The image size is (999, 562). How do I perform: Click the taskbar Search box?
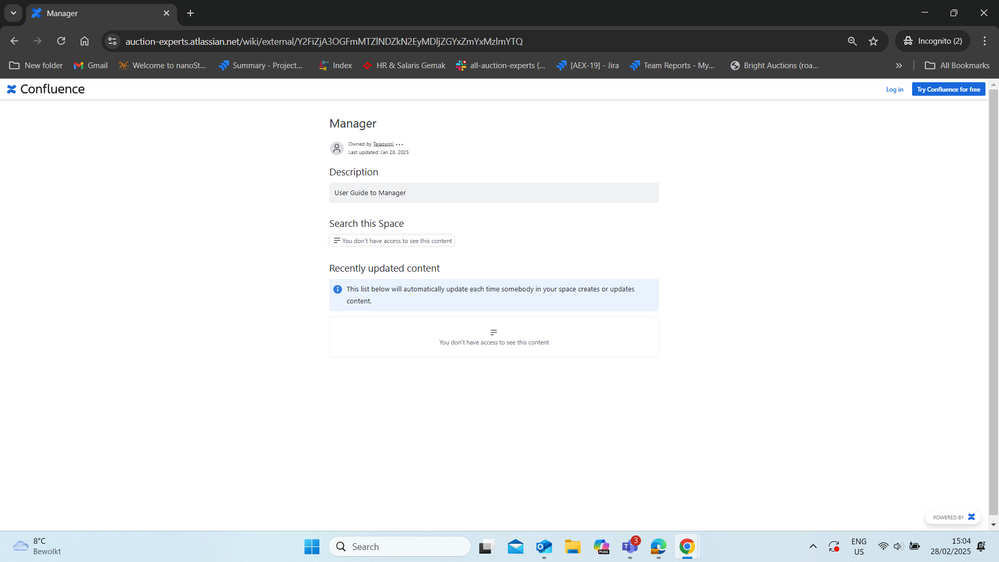[x=399, y=546]
